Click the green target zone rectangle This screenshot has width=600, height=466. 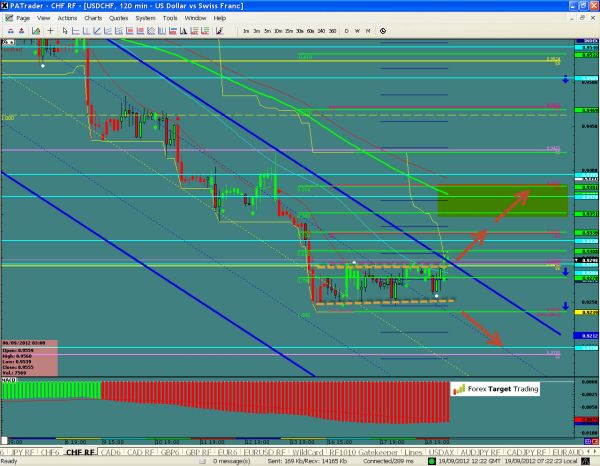coord(503,200)
